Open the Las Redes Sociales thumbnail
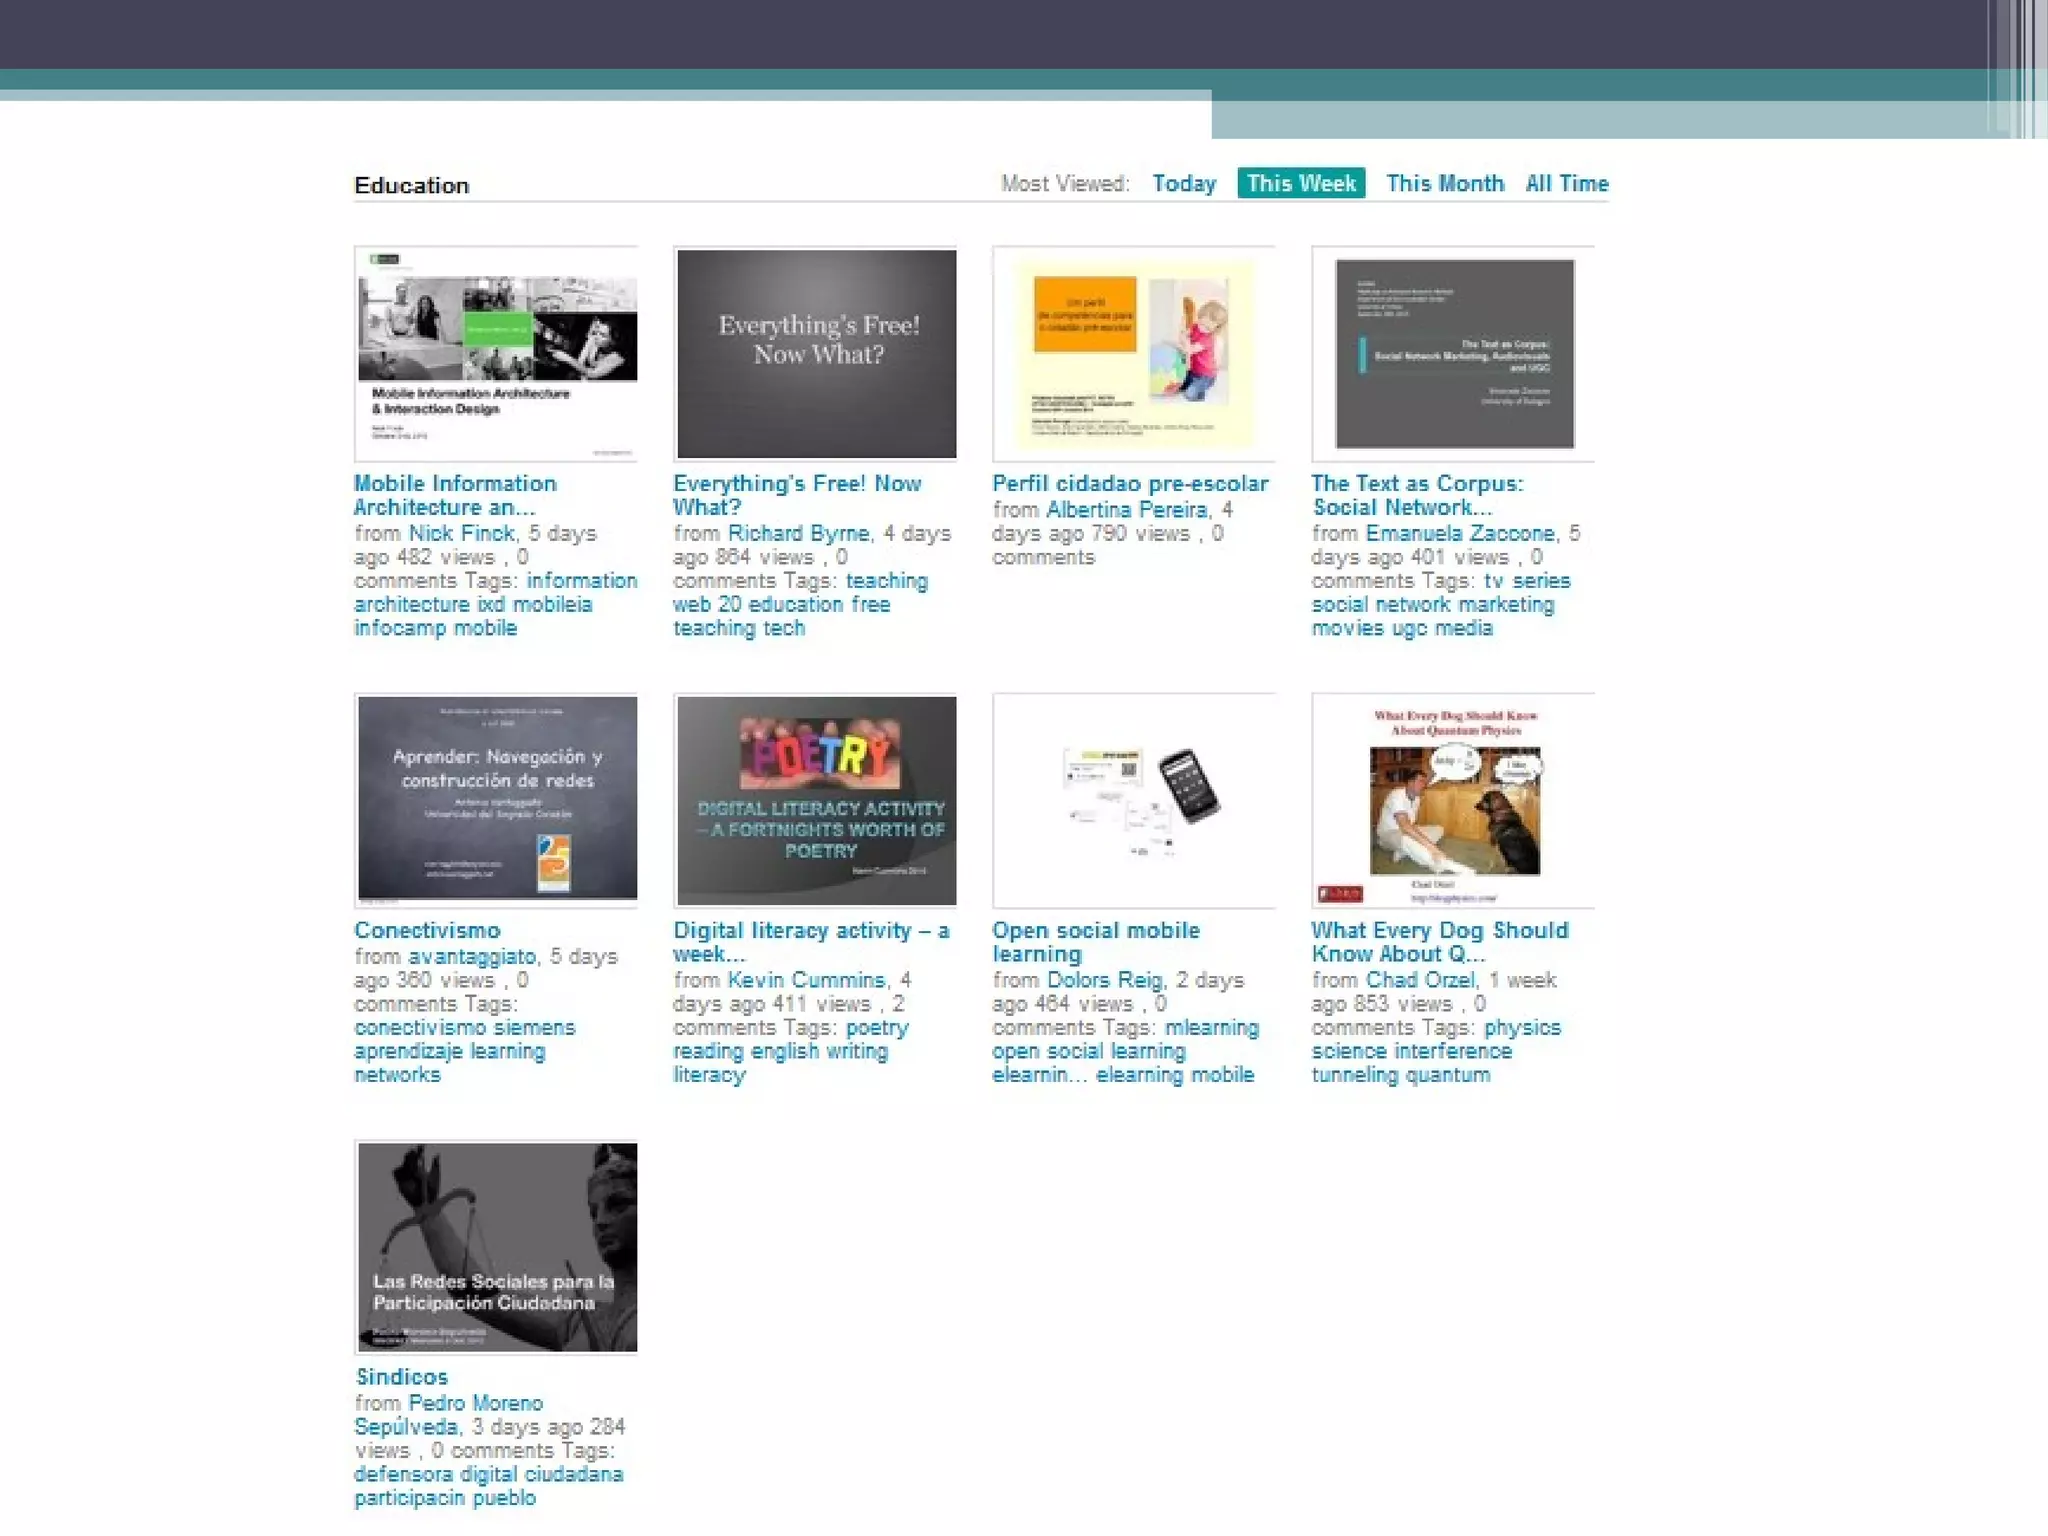The height and width of the screenshot is (1536, 2048). point(497,1246)
